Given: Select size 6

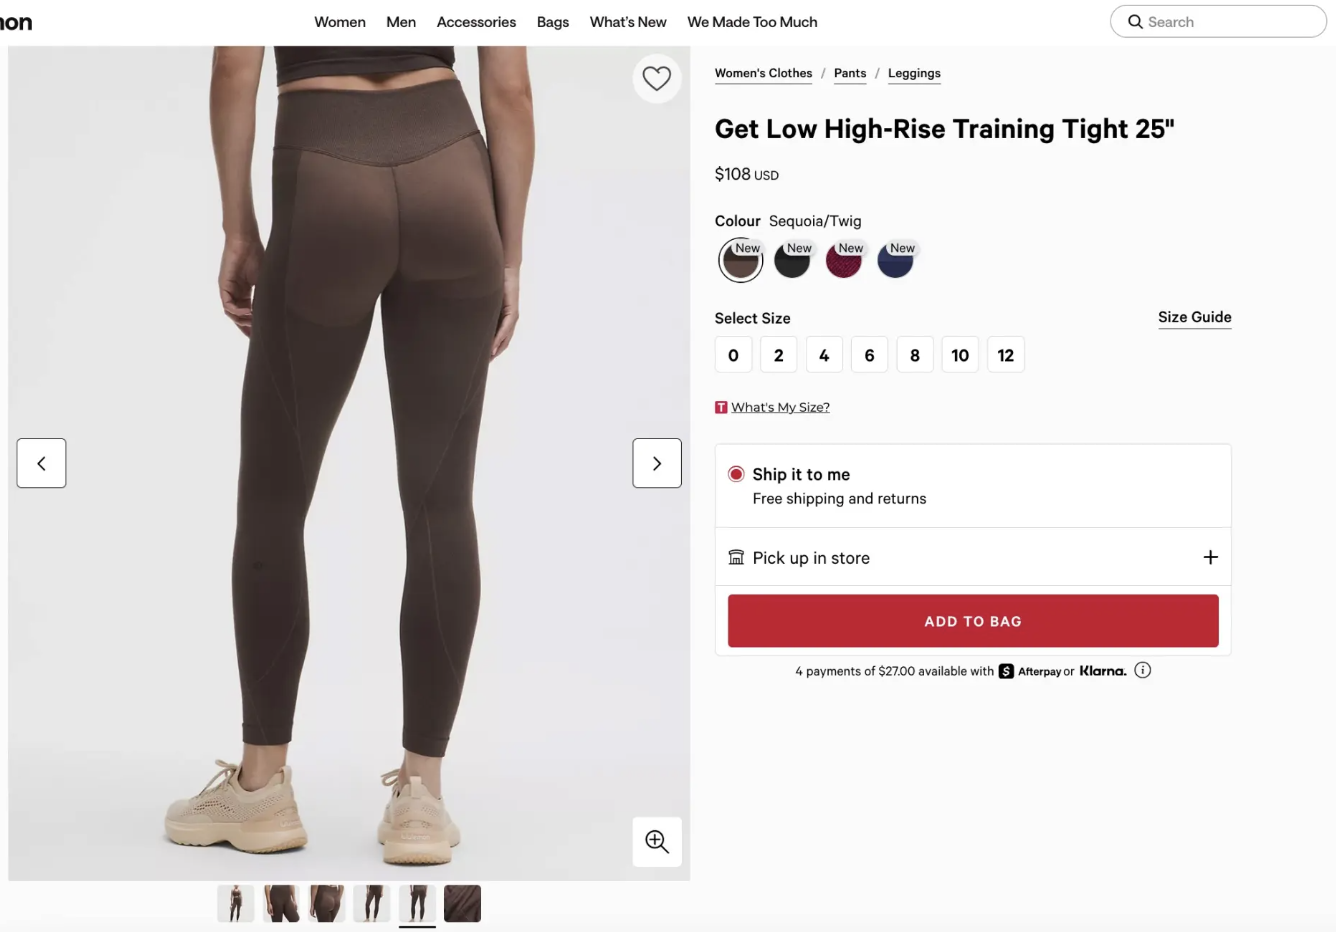Looking at the screenshot, I should tap(869, 355).
